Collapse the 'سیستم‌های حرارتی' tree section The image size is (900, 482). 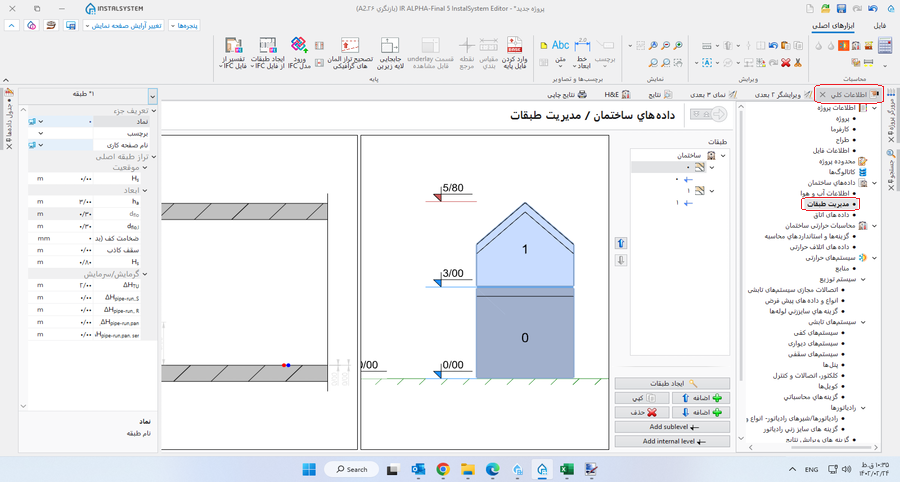coord(876,257)
